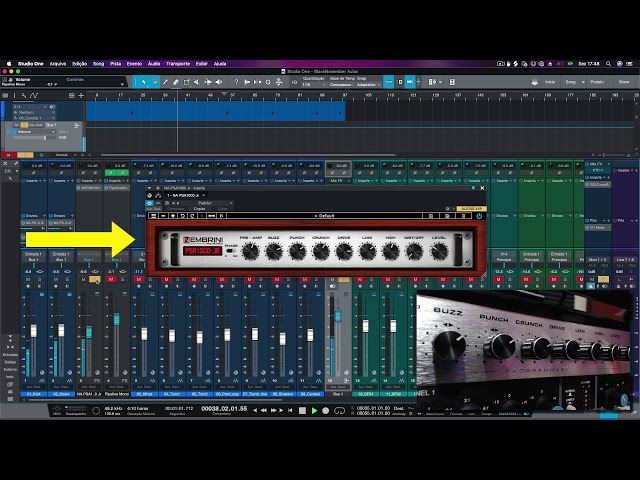Show Entradas in mixer sidebar
Viewport: 640px width, 480px height.
tap(10, 355)
